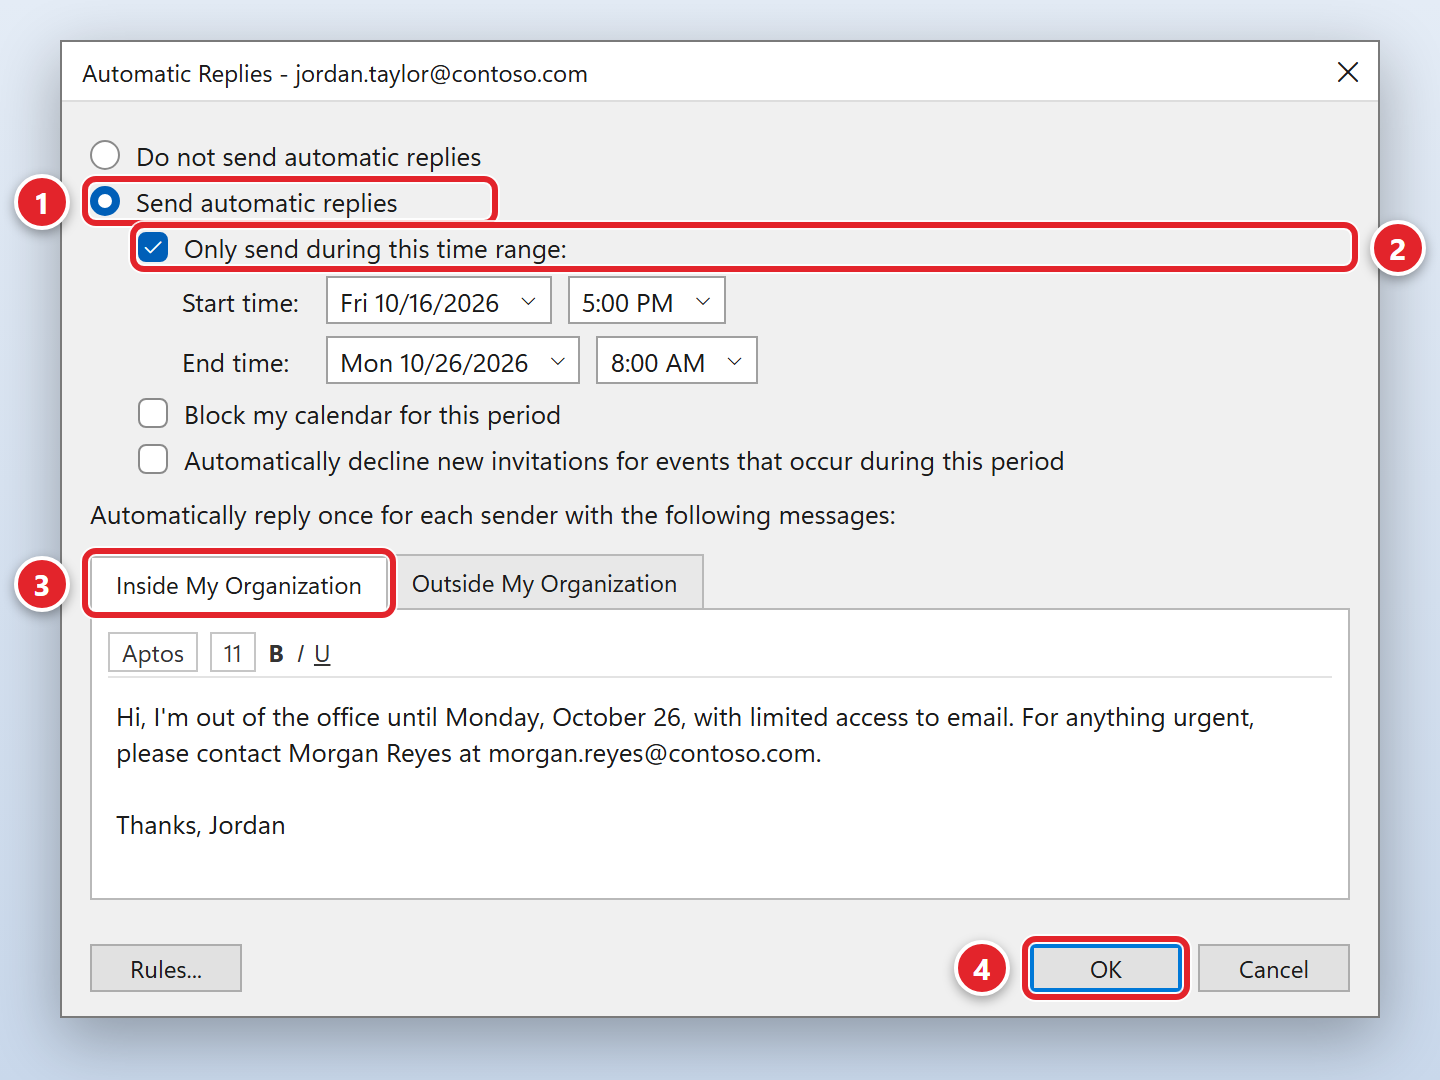Click into the auto-reply message body
The height and width of the screenshot is (1080, 1440).
tap(720, 788)
